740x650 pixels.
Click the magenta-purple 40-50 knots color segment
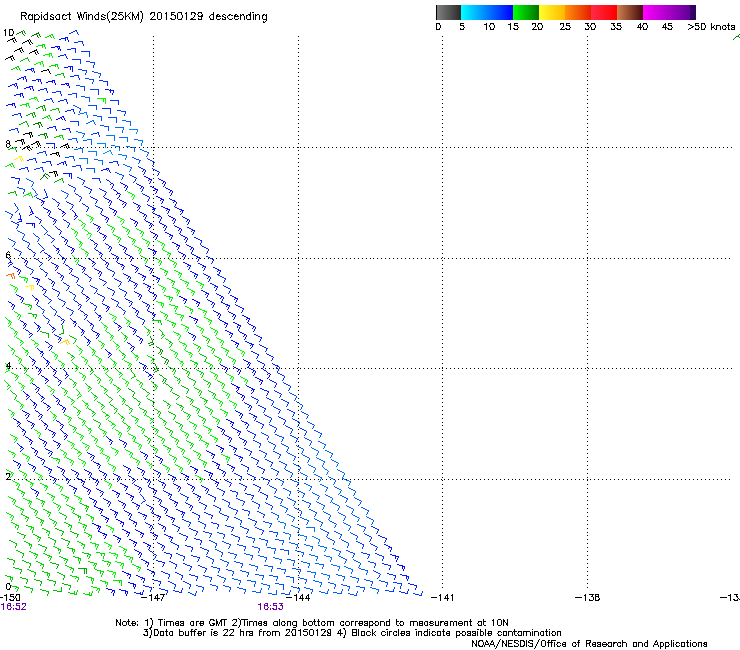tap(669, 12)
